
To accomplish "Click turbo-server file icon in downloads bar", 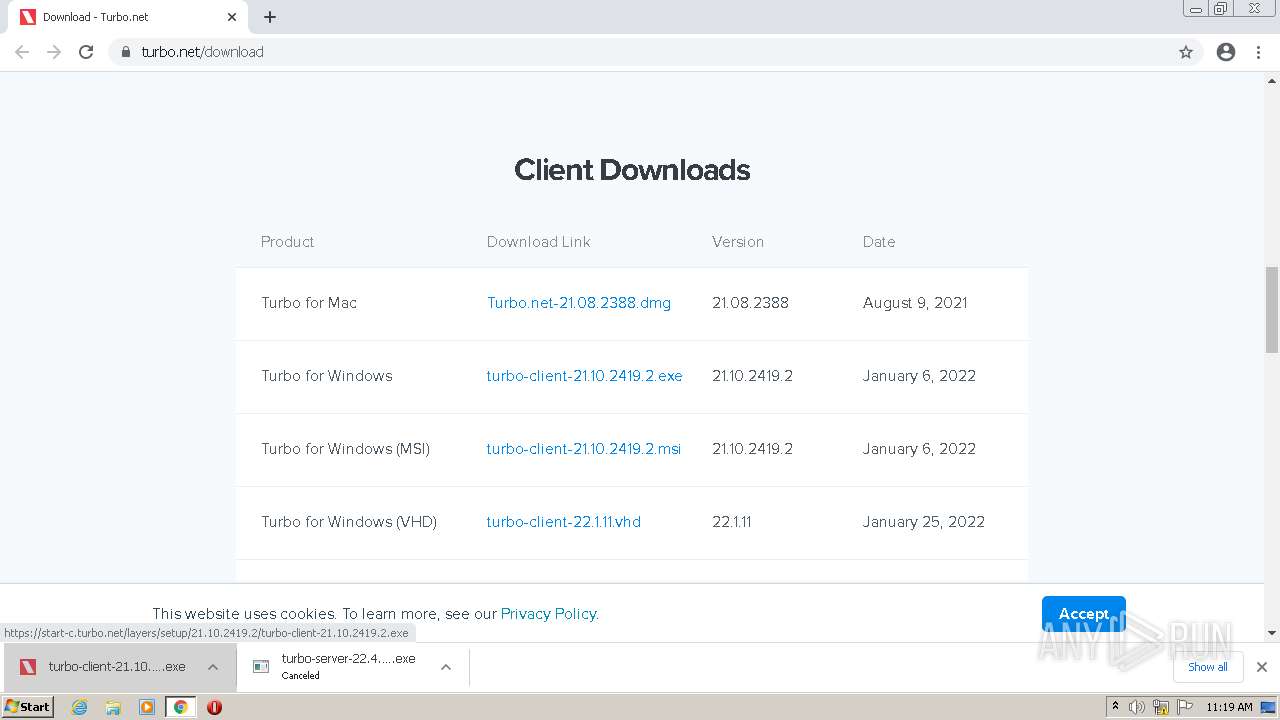I will (x=261, y=667).
